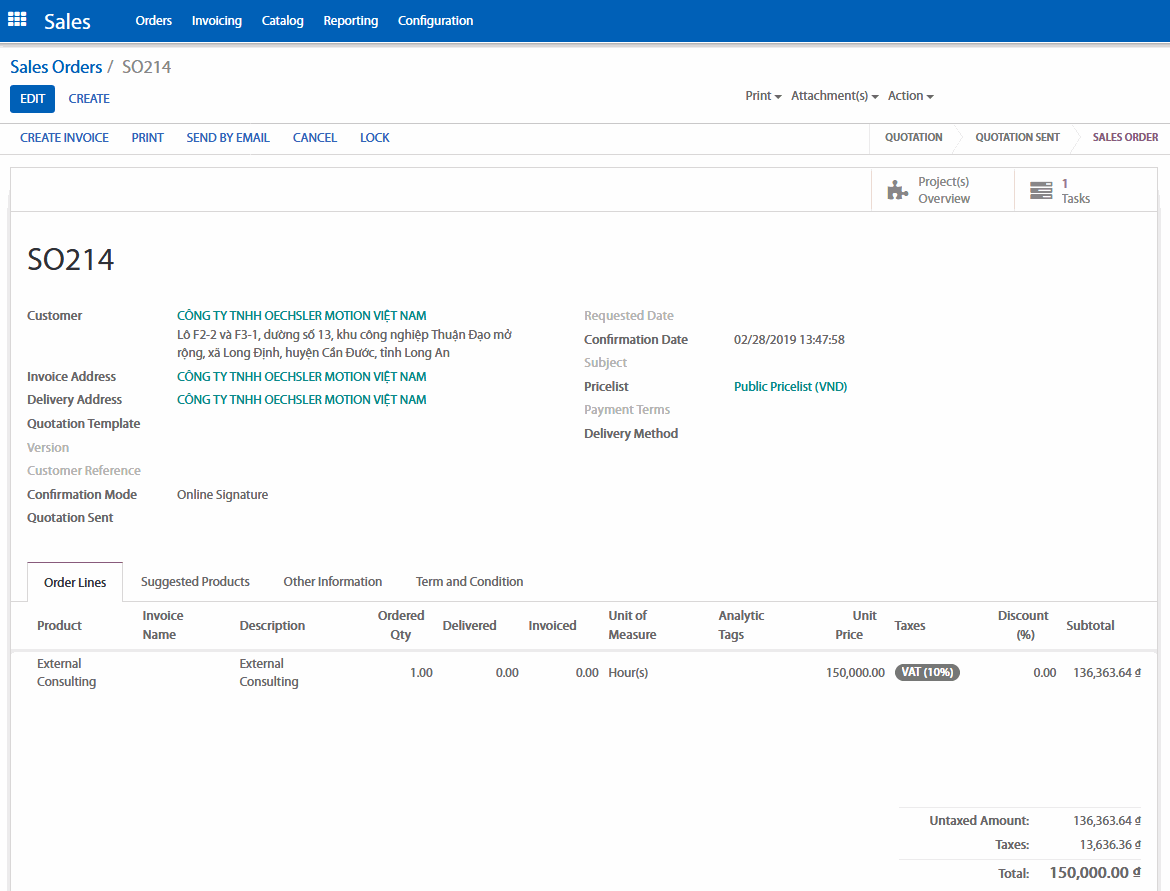
Task: Expand the Print dropdown
Action: (763, 96)
